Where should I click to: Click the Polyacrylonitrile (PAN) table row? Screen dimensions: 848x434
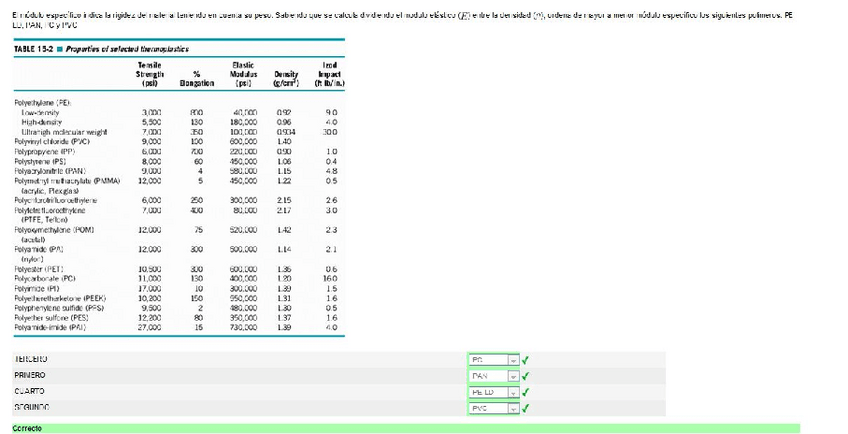[x=52, y=171]
